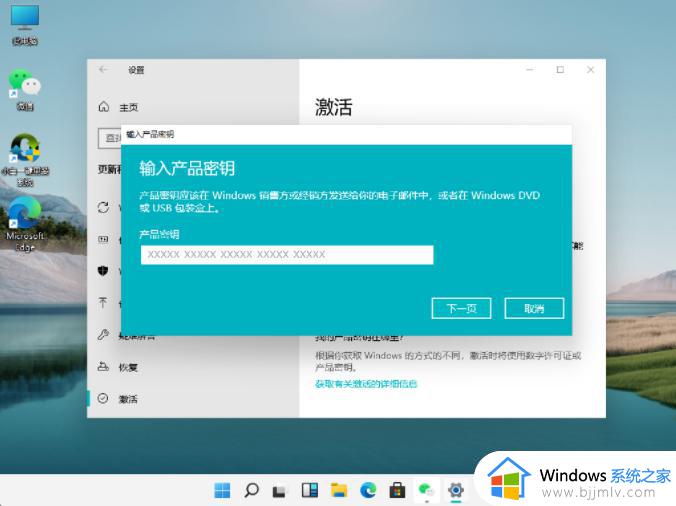The height and width of the screenshot is (506, 676).
Task: Close the Settings window
Action: (x=591, y=69)
